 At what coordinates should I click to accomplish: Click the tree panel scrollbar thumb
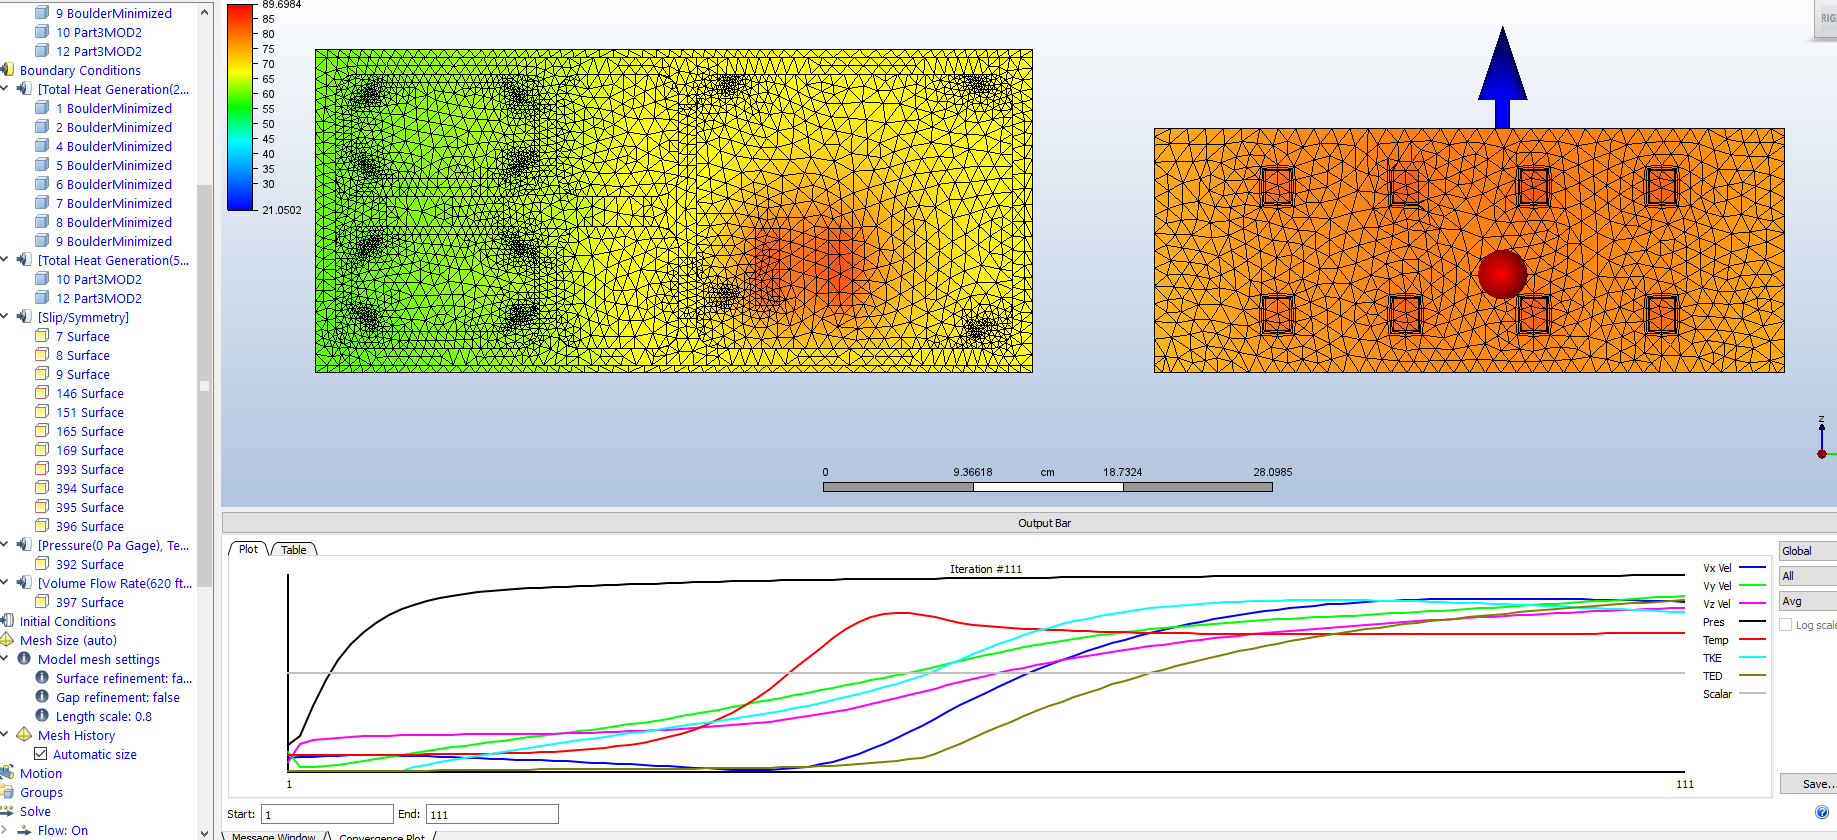click(x=204, y=385)
